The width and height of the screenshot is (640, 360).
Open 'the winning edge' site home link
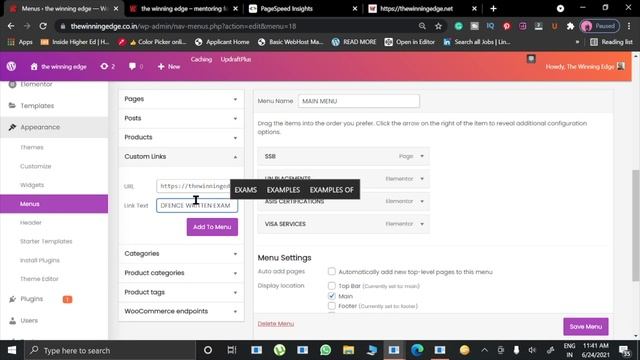coord(58,67)
